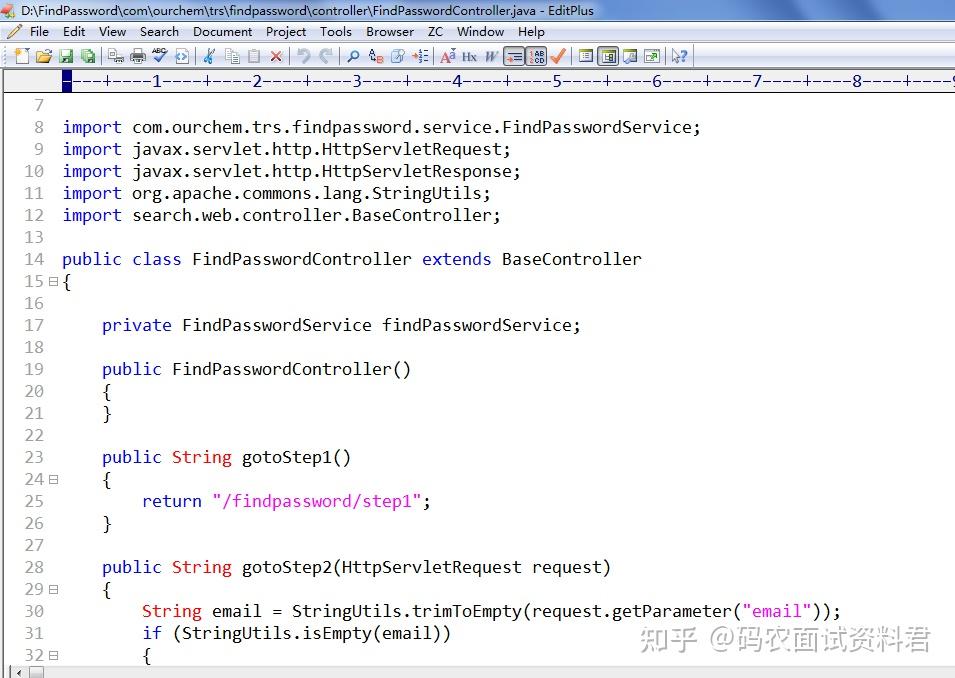Viewport: 955px width, 678px height.
Task: Open the Window menu
Action: (x=480, y=32)
